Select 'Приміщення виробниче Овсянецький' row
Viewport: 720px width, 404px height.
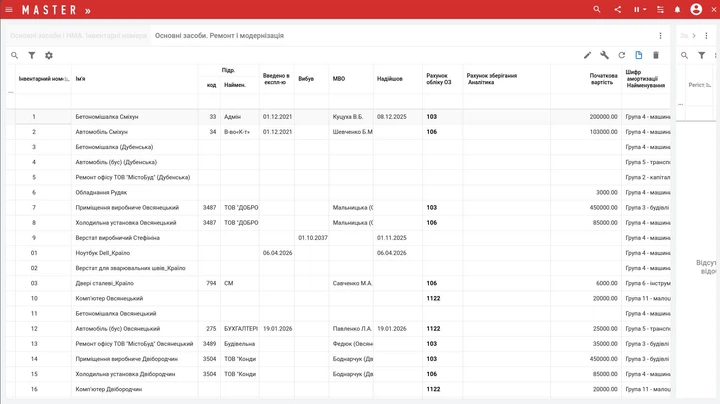[338, 208]
